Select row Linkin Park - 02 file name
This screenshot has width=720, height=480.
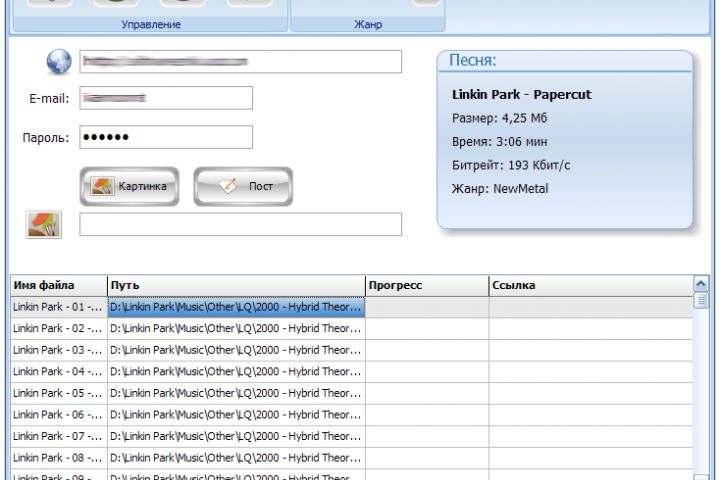pyautogui.click(x=59, y=328)
